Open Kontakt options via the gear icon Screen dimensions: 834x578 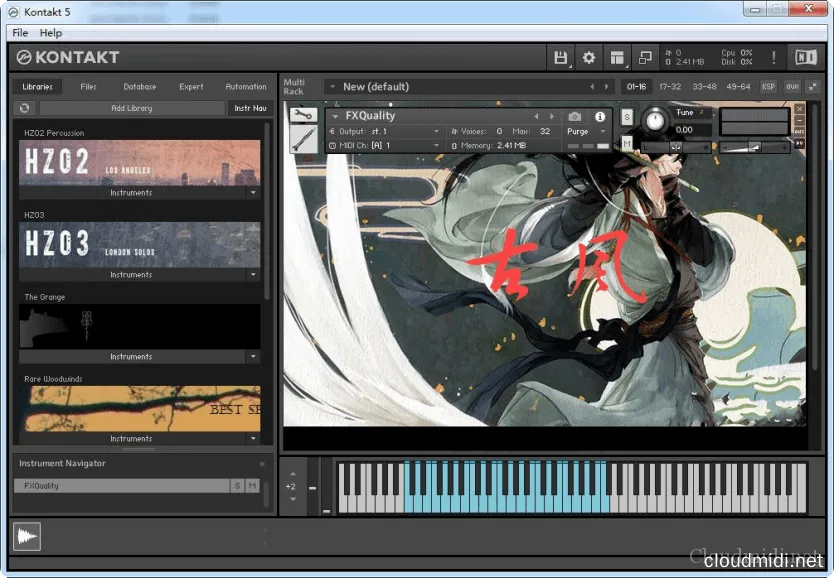tap(589, 57)
